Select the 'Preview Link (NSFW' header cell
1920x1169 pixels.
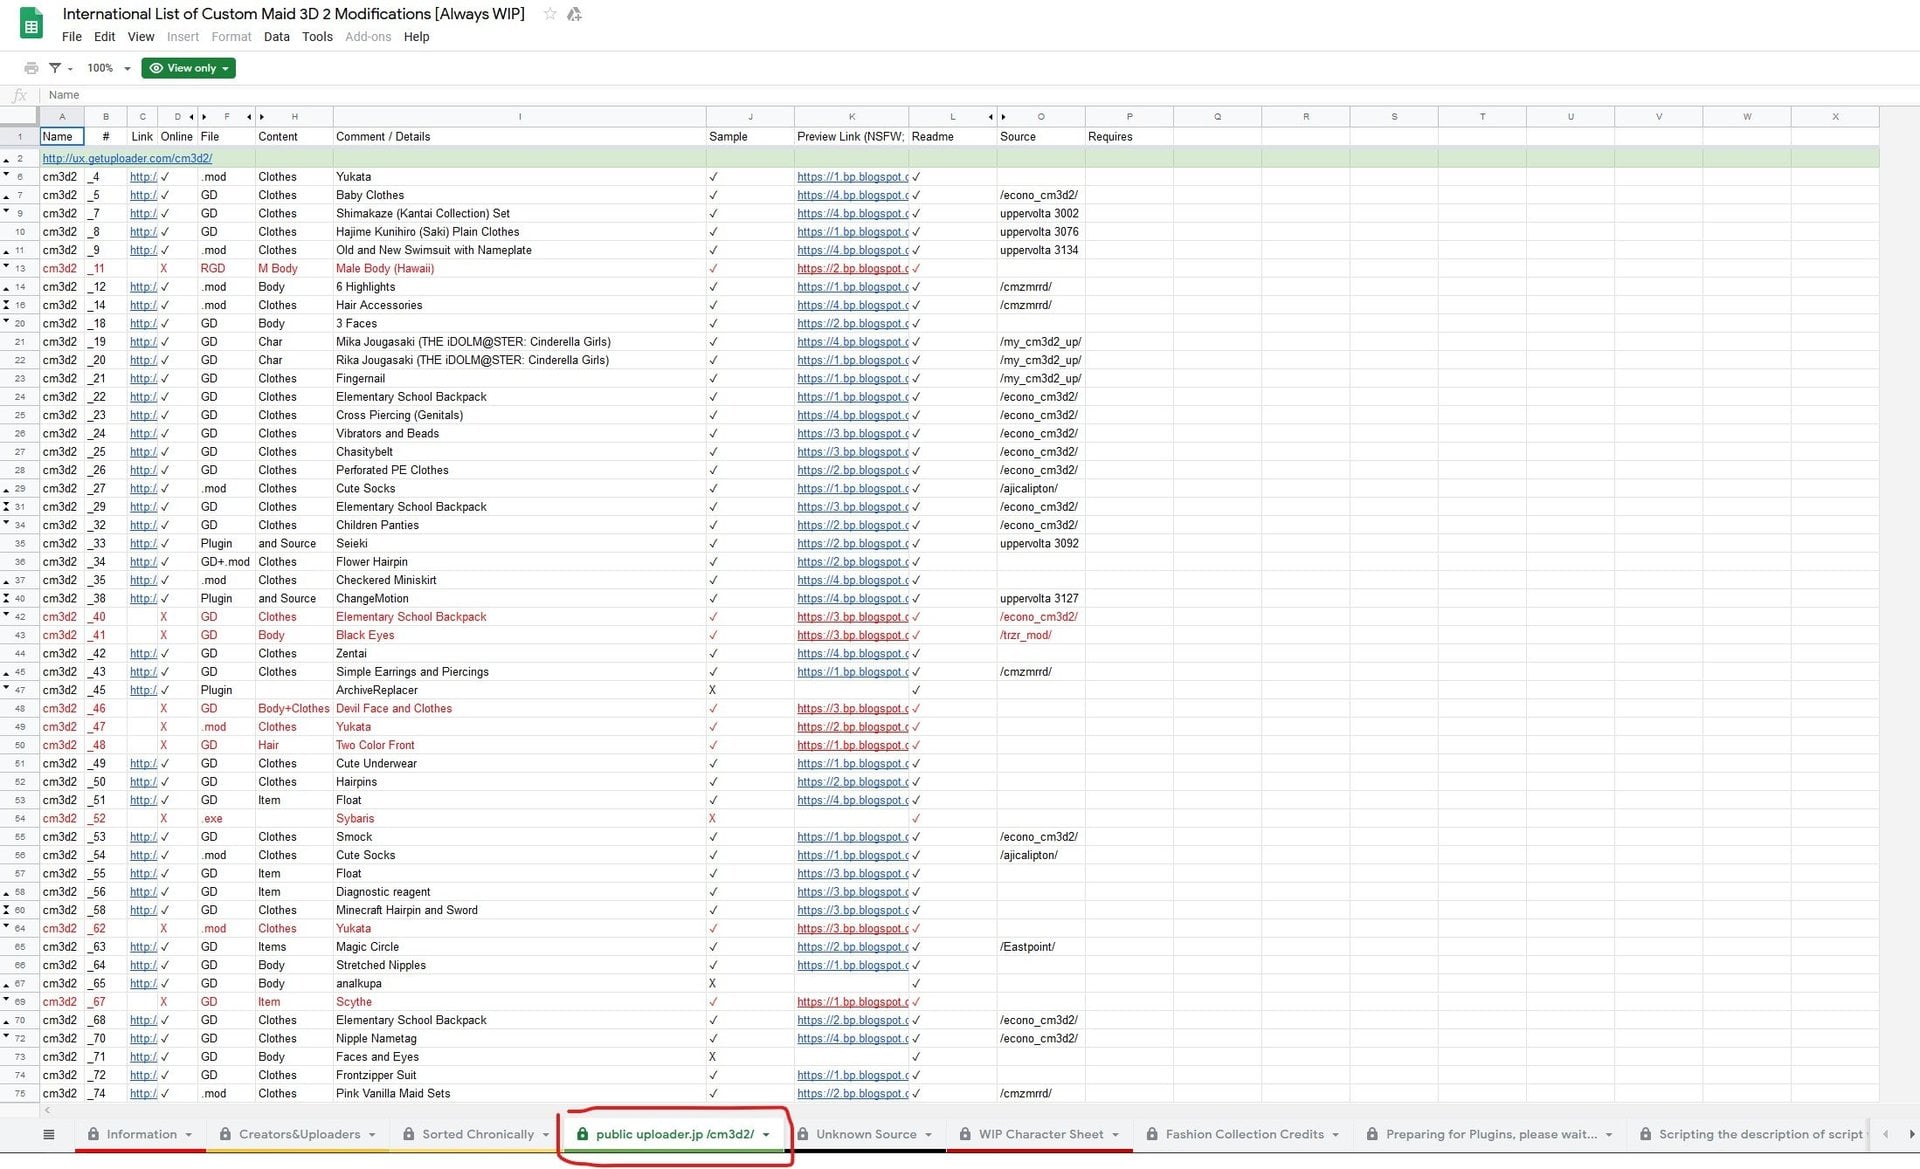tap(851, 137)
